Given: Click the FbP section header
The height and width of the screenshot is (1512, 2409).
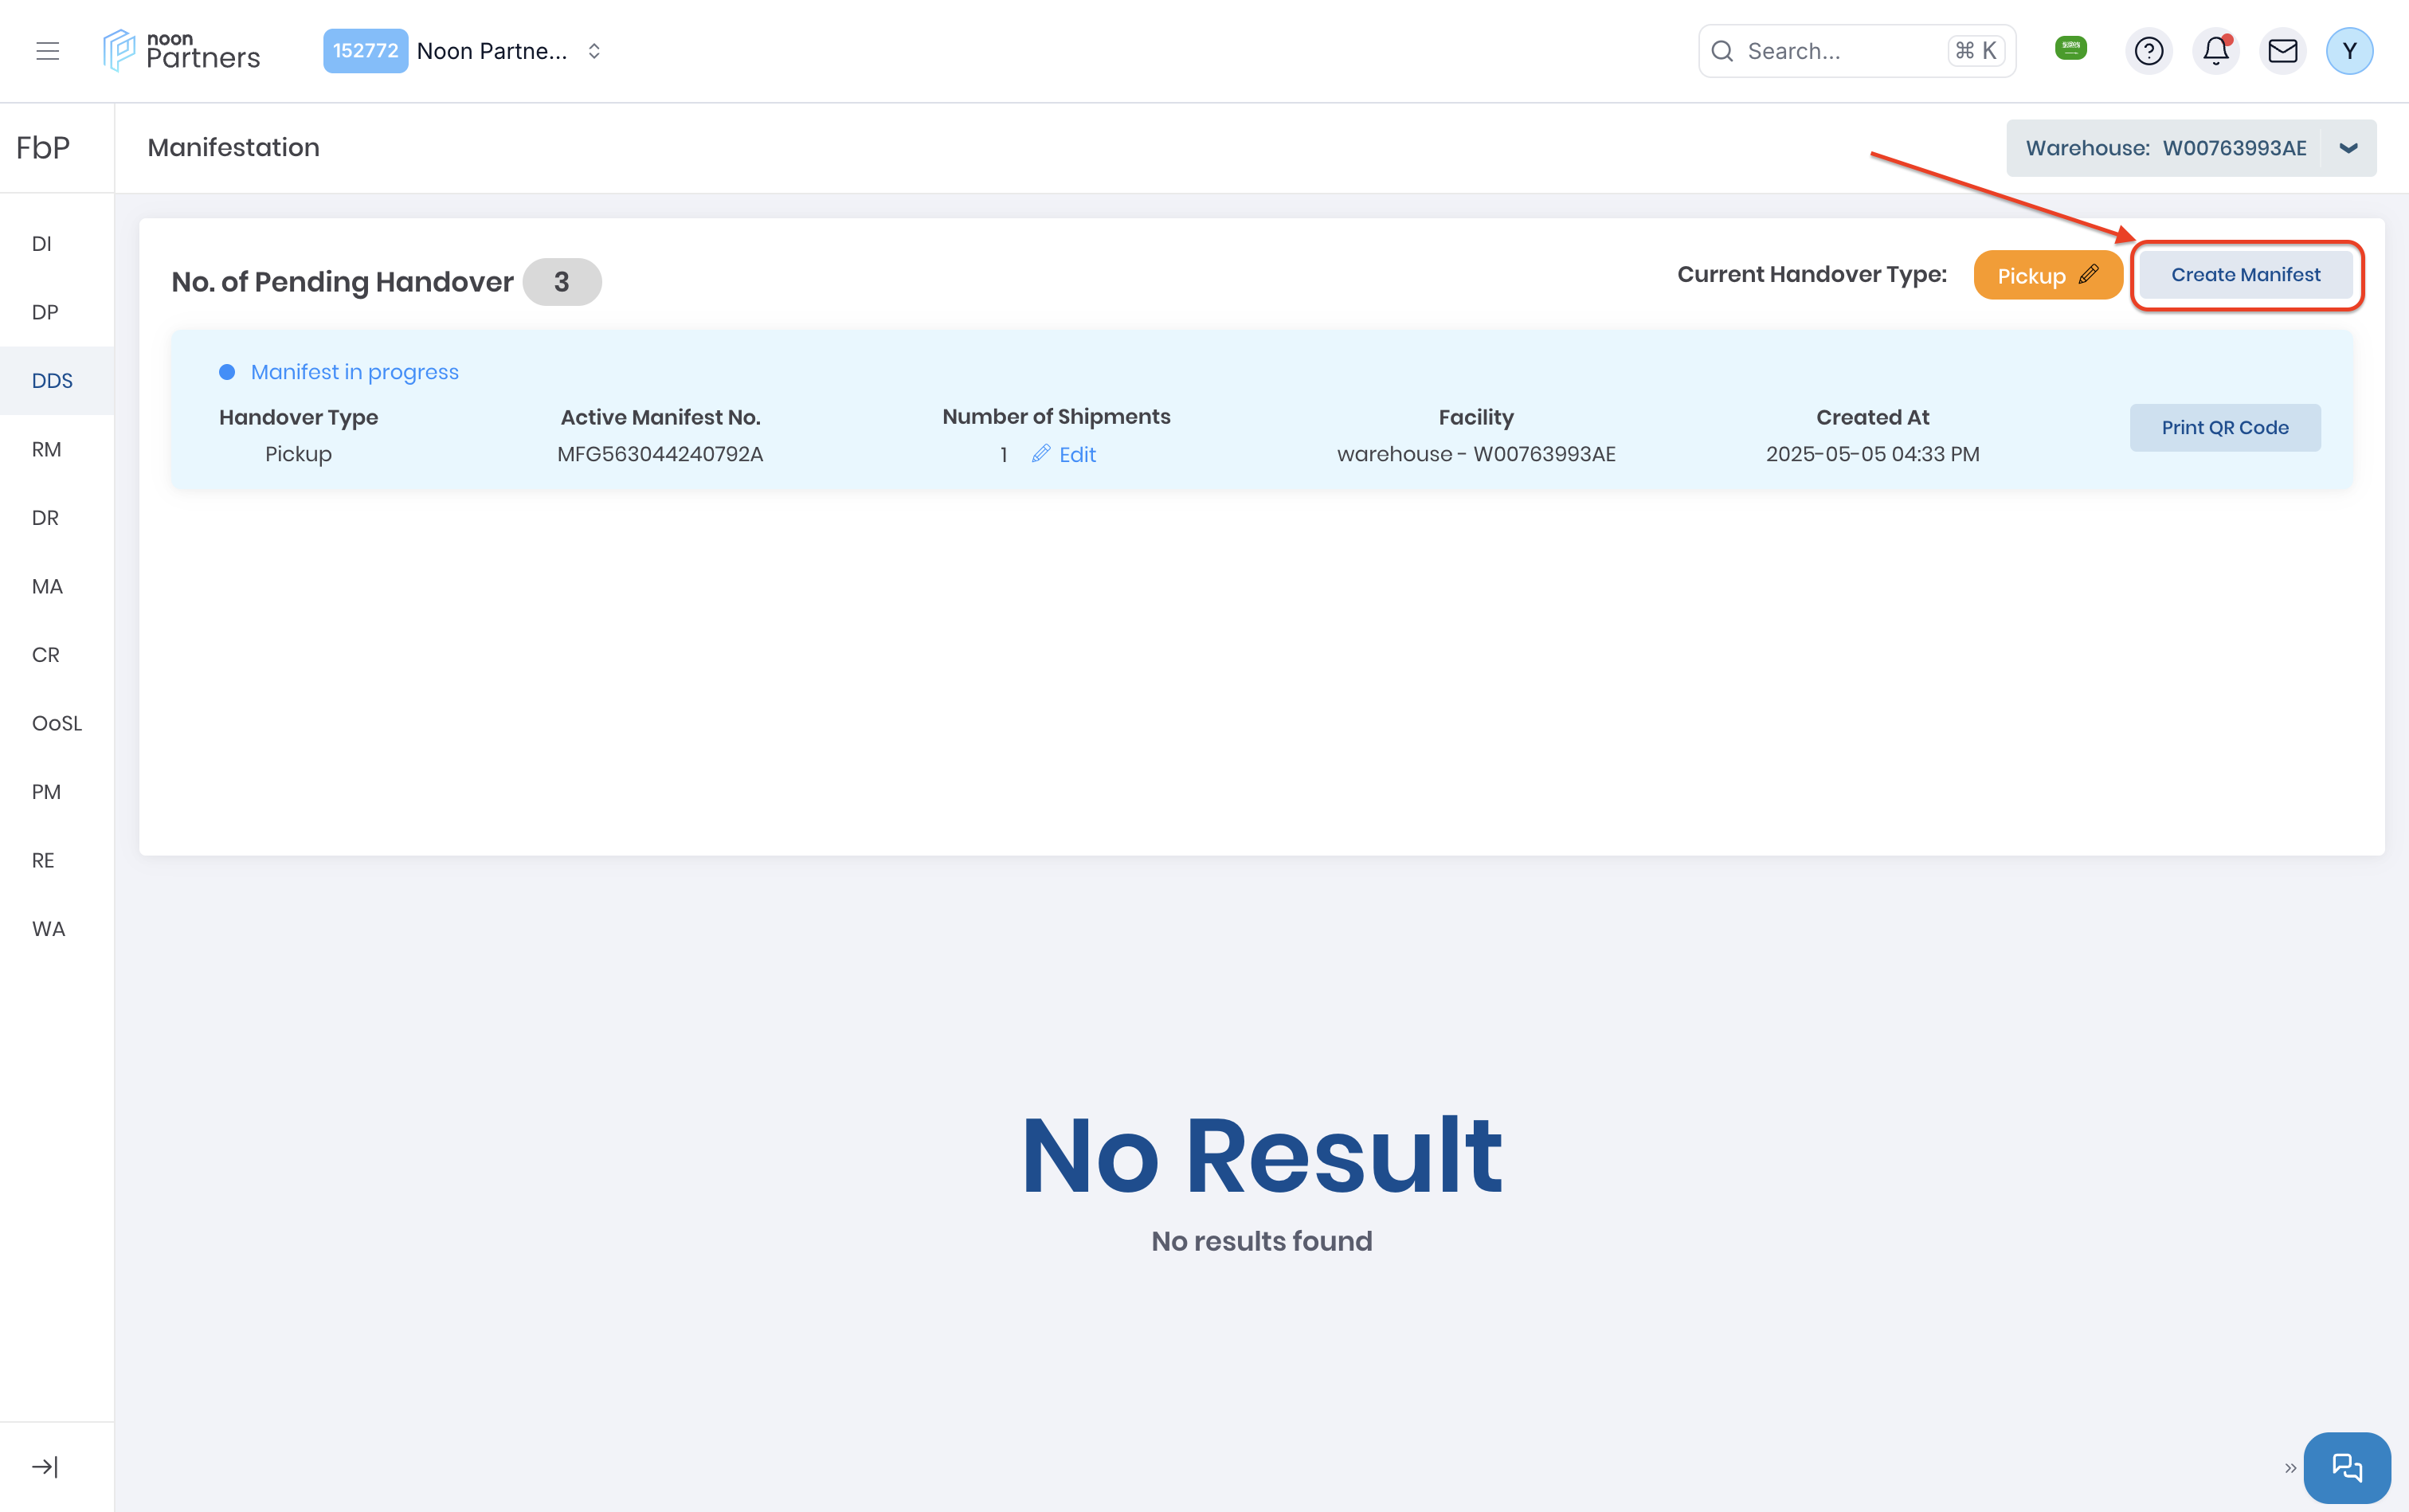Looking at the screenshot, I should click(x=43, y=148).
